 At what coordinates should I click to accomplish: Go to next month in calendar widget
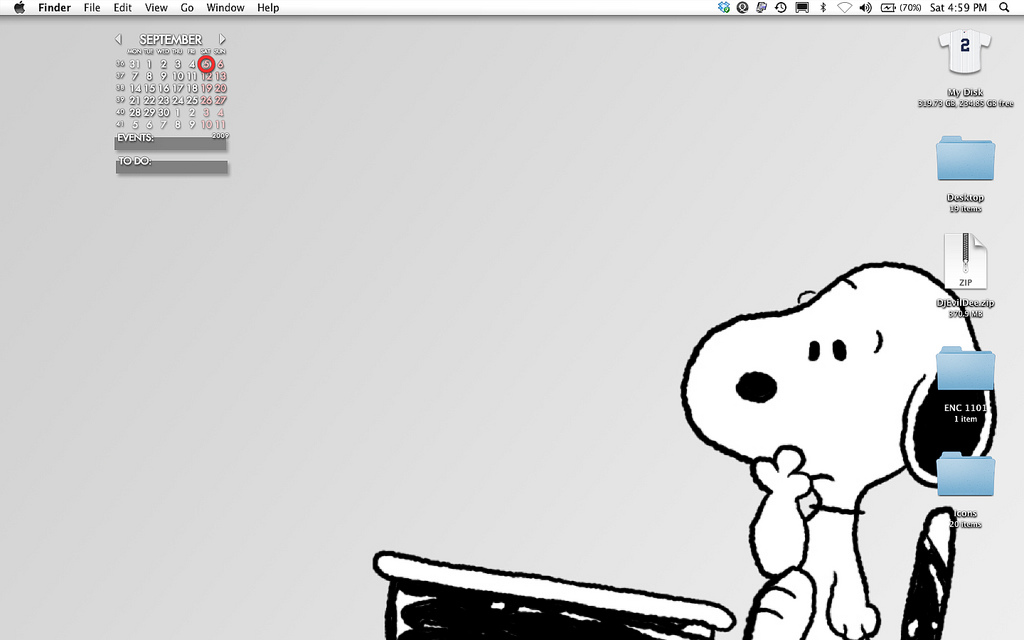click(x=222, y=39)
